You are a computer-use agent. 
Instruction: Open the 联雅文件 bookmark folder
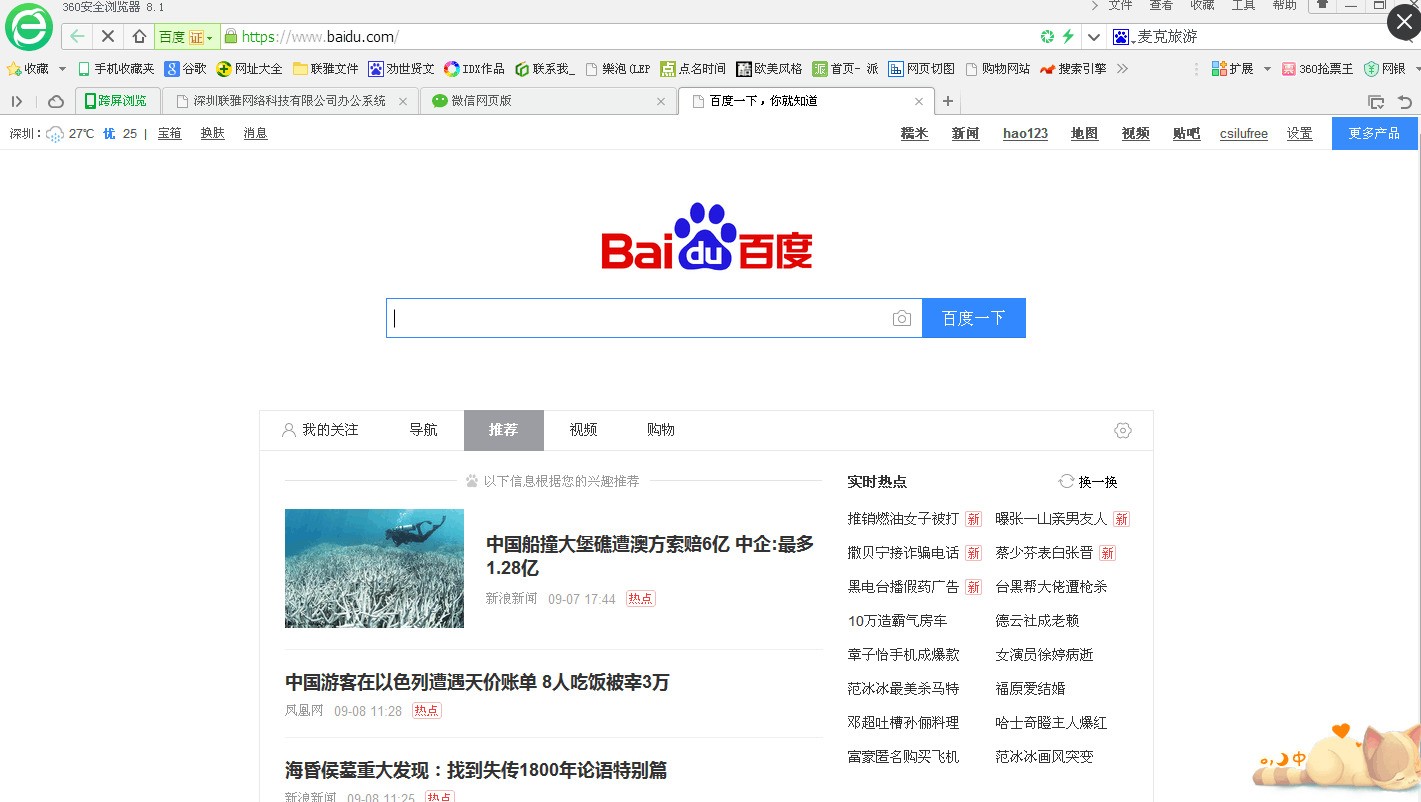pyautogui.click(x=326, y=69)
